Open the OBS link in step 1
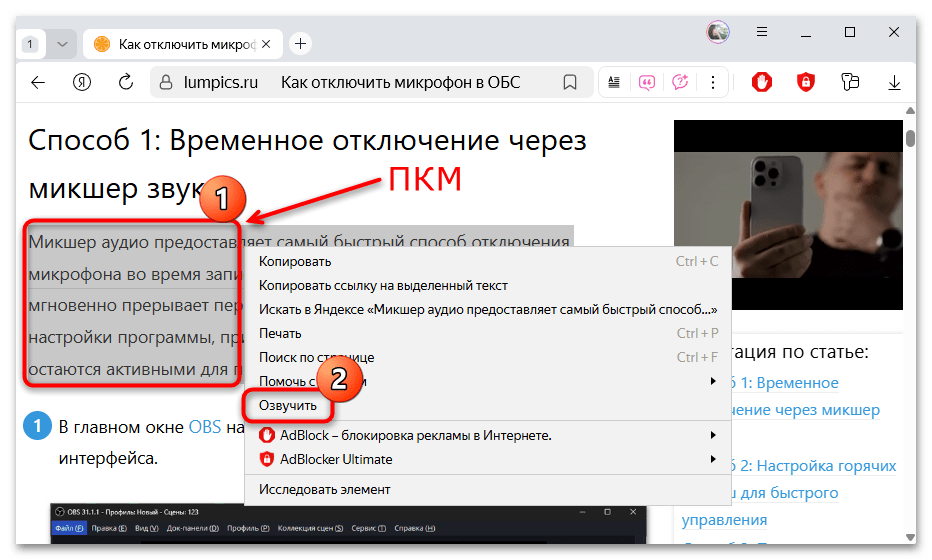The image size is (932, 560). click(x=204, y=427)
